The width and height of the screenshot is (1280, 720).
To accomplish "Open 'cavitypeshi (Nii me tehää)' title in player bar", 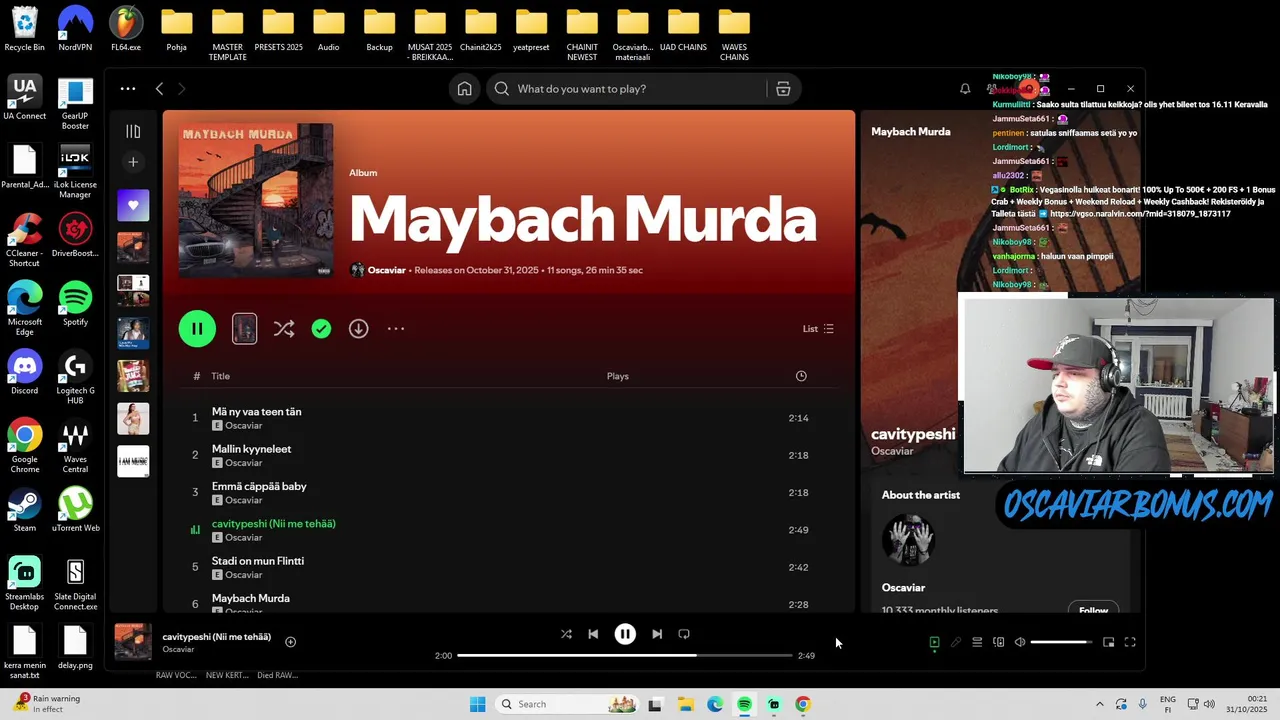I will tap(217, 637).
